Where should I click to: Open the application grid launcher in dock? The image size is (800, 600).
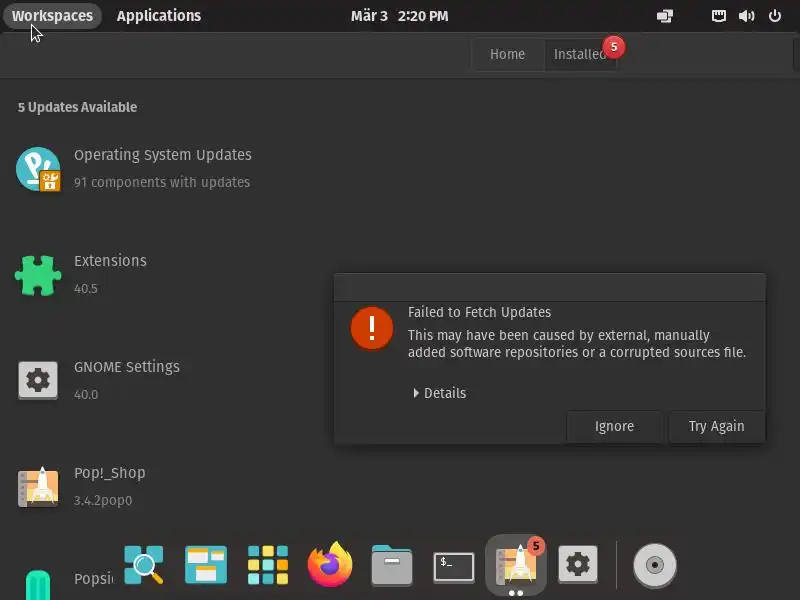(x=268, y=565)
